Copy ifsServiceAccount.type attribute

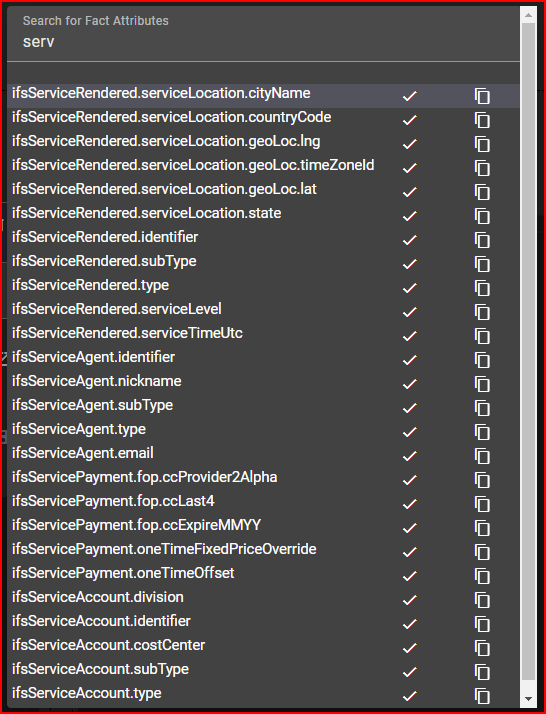[482, 696]
